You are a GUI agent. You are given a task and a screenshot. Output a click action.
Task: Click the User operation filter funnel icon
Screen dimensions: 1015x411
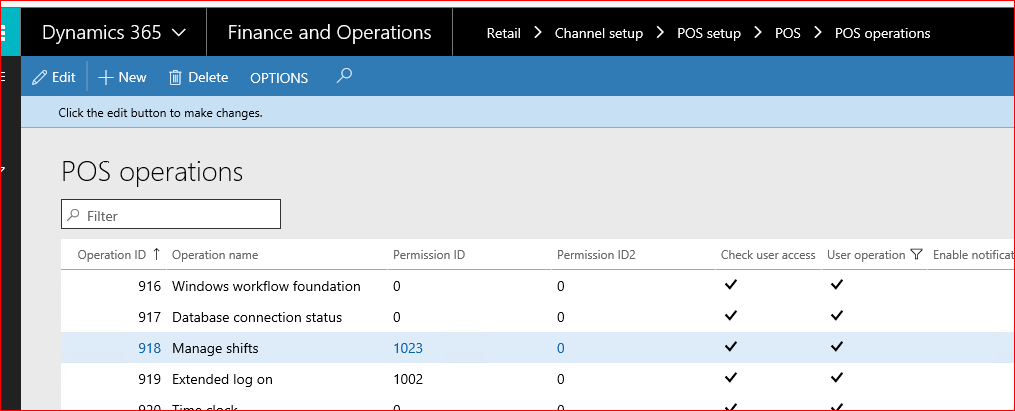click(916, 255)
